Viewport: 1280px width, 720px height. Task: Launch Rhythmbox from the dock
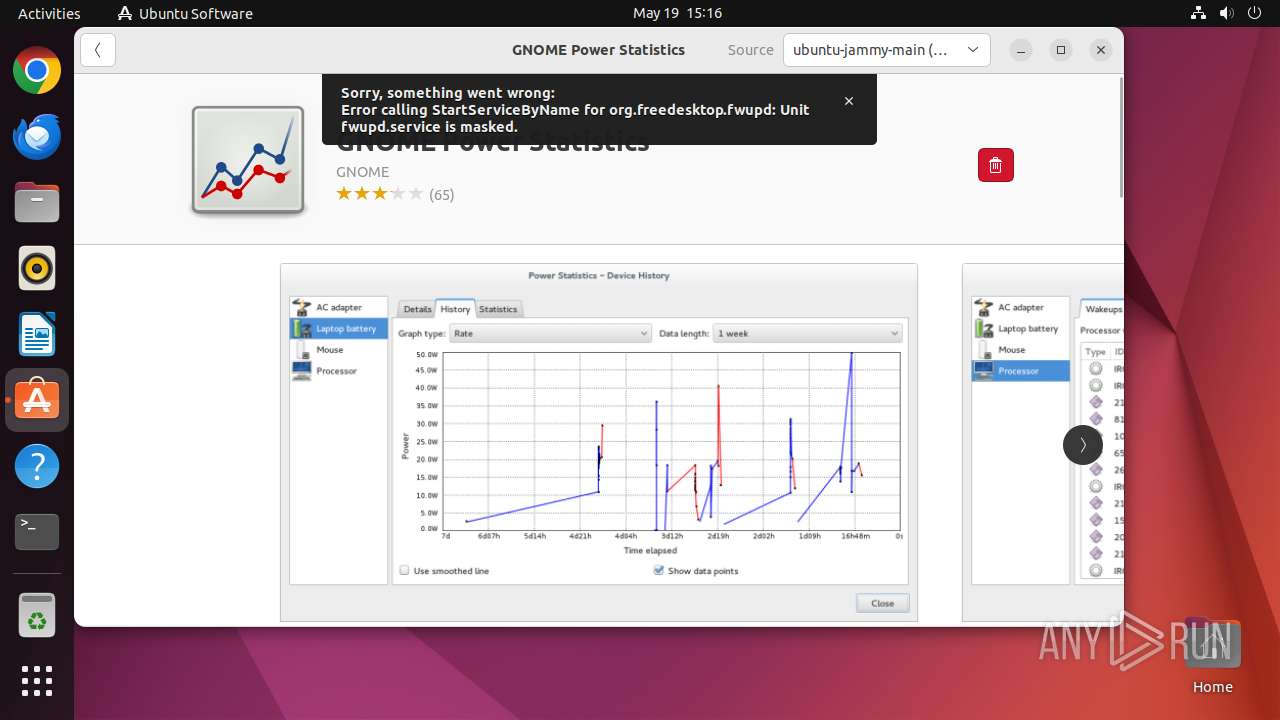(x=37, y=268)
